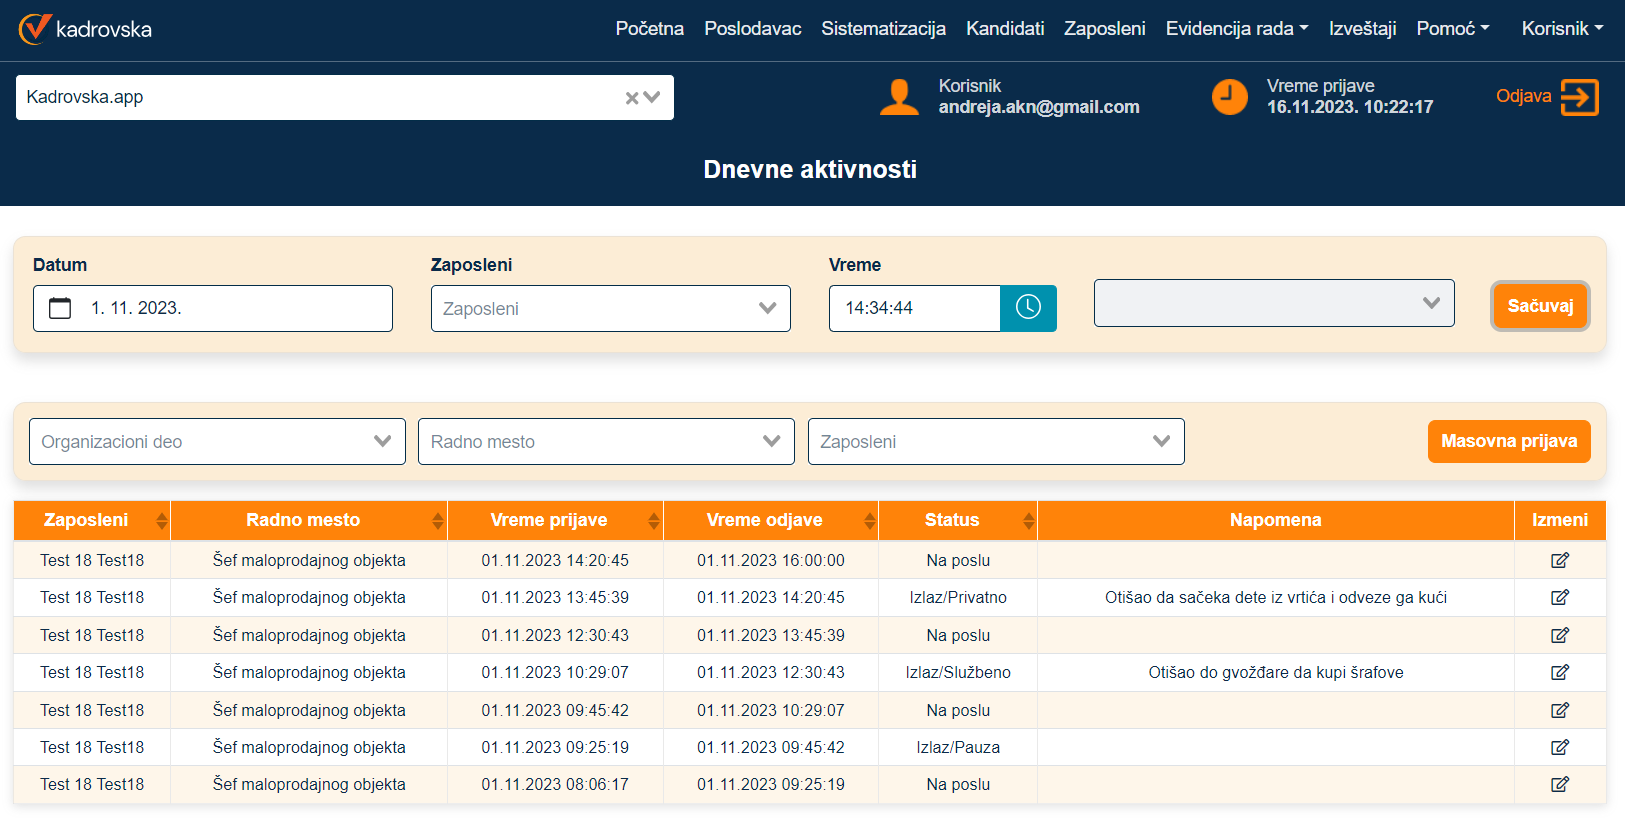Click into the Vreme time input field
This screenshot has height=824, width=1625.
[x=914, y=308]
